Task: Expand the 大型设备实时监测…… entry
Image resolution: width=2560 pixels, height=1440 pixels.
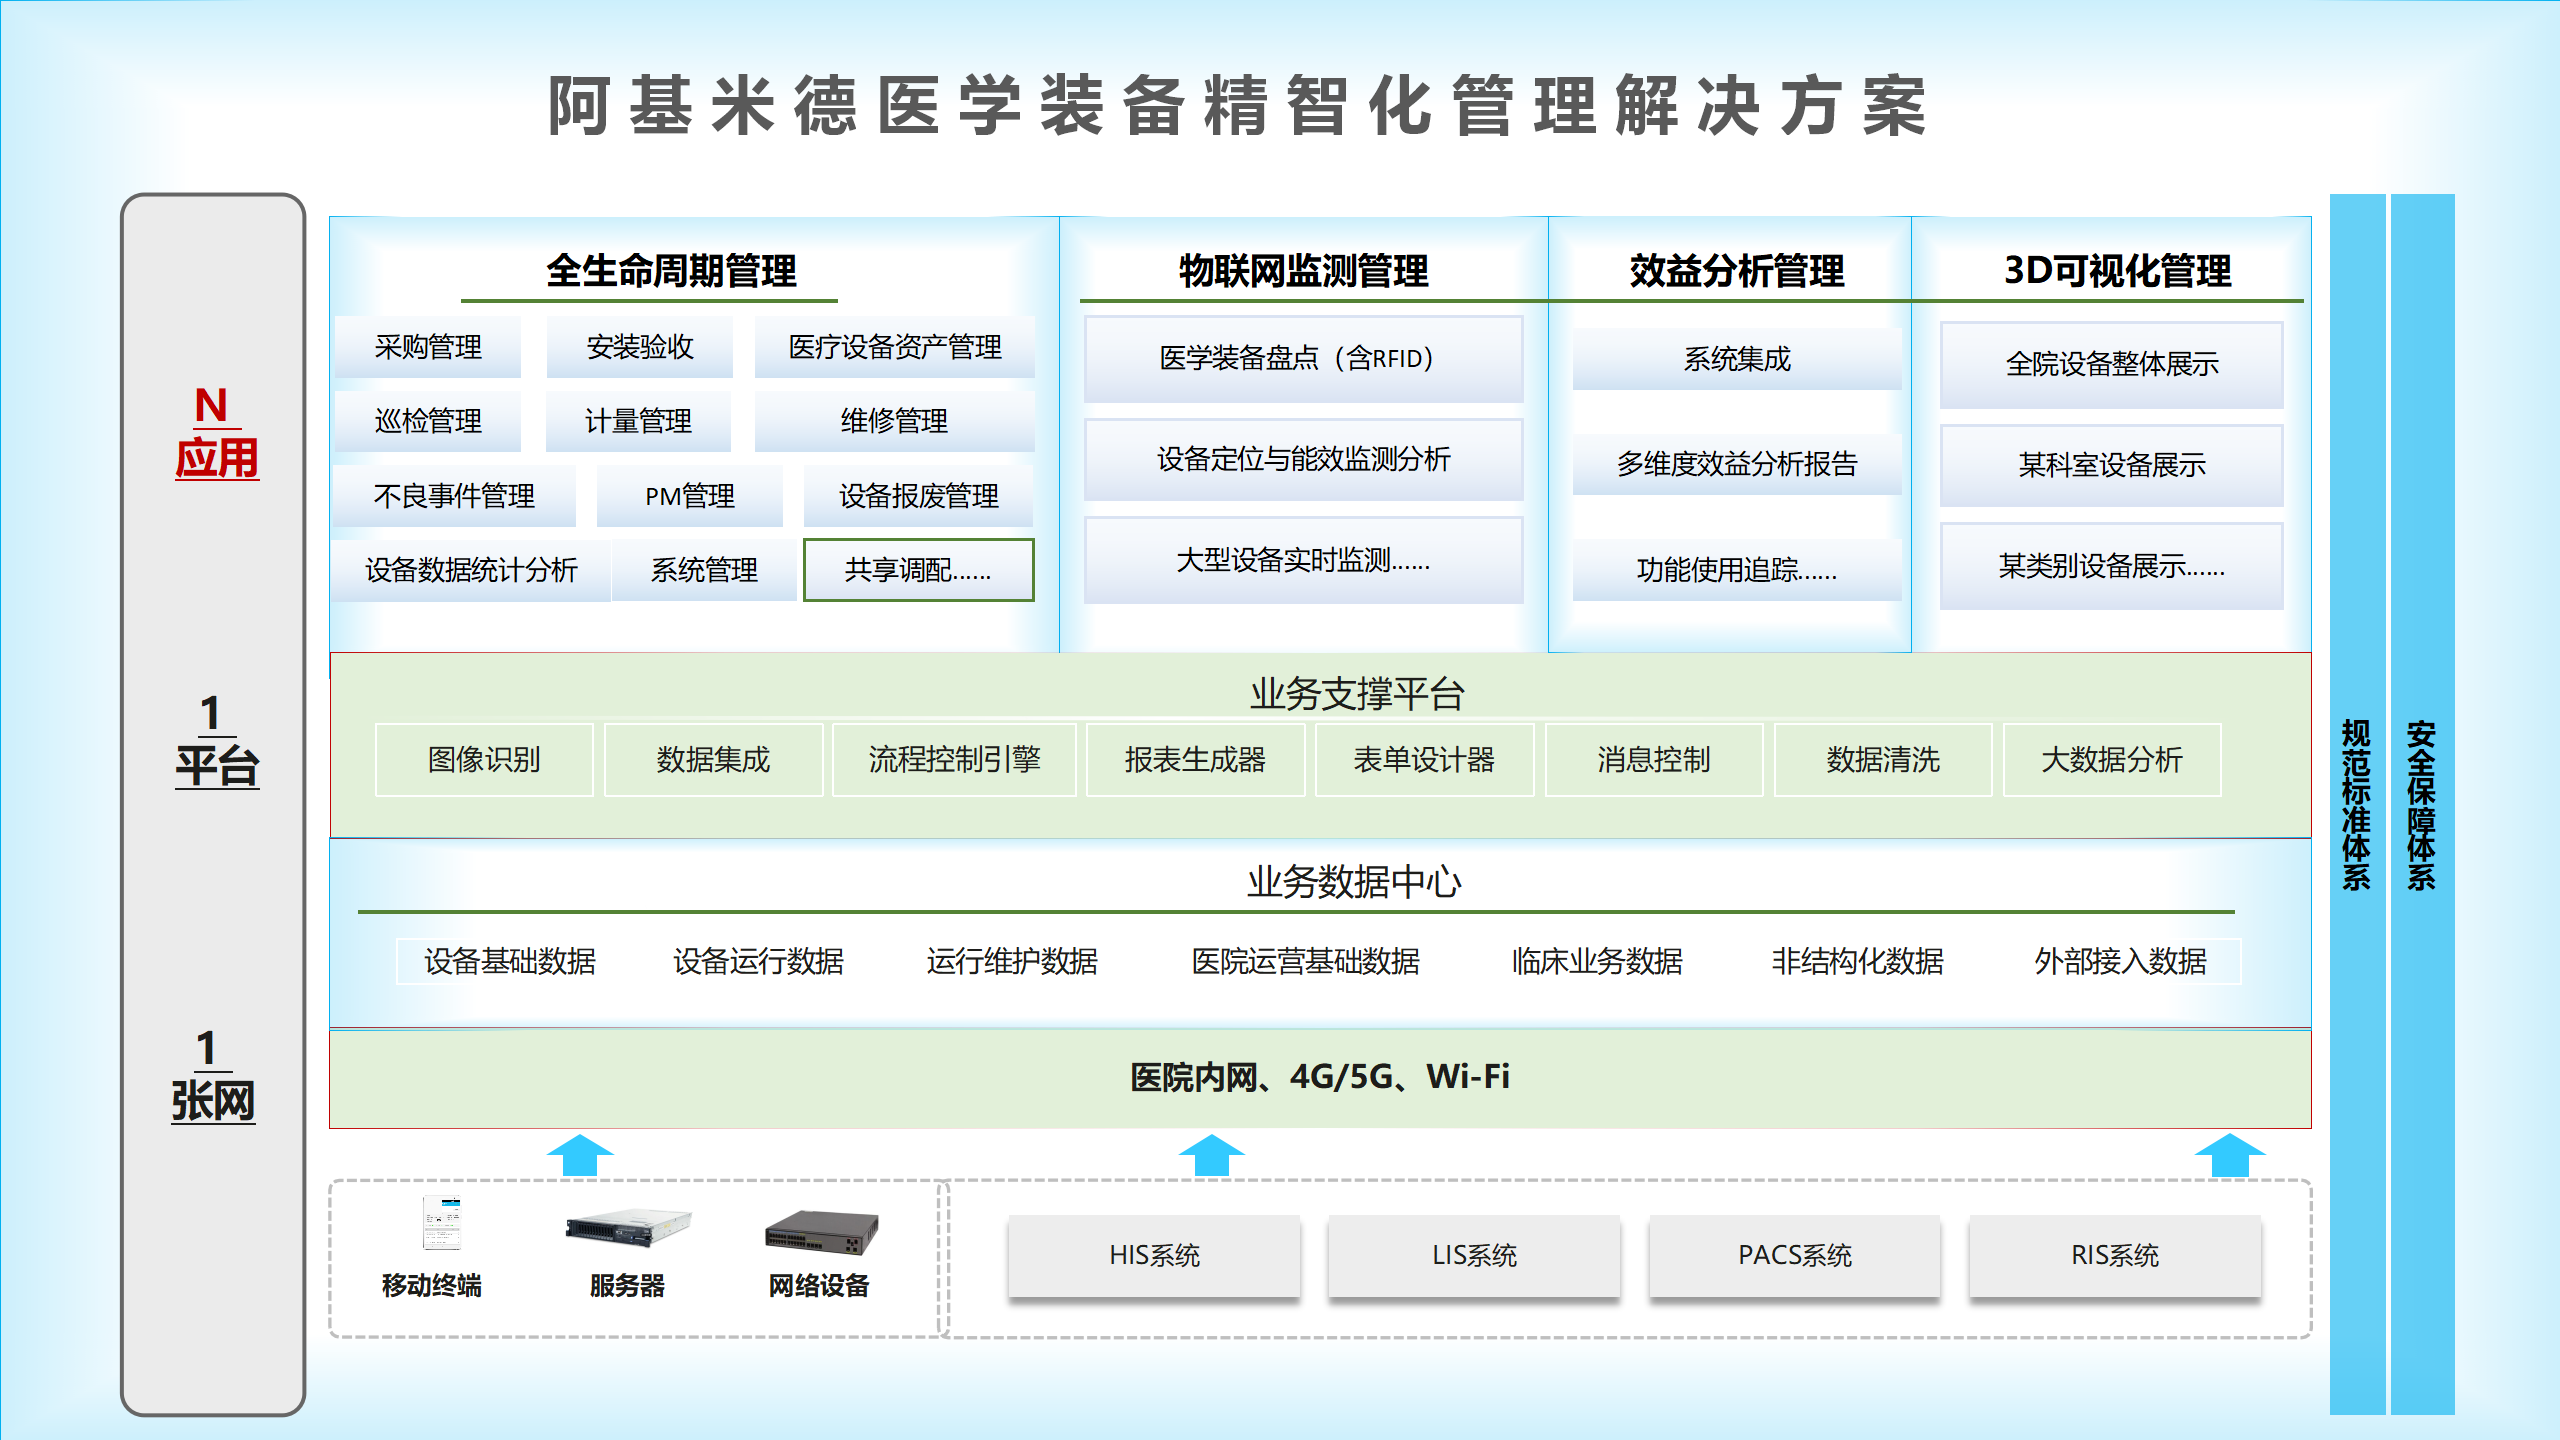Action: point(1302,561)
